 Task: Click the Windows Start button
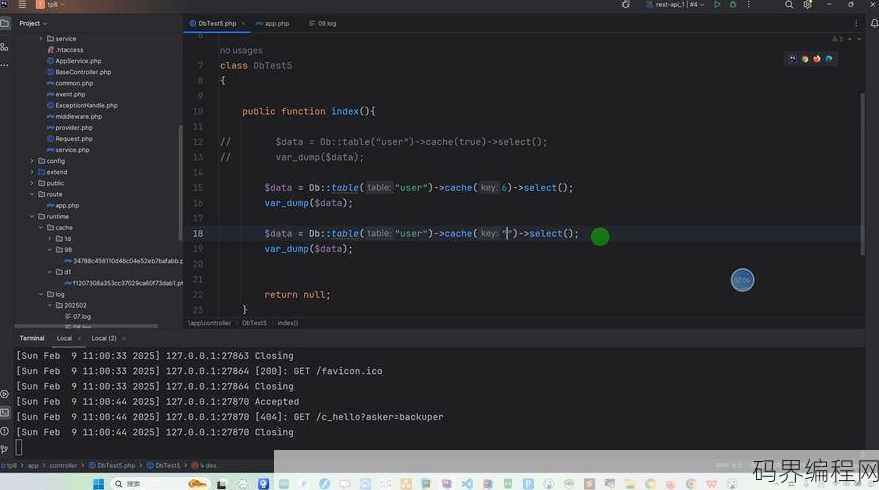click(x=99, y=484)
